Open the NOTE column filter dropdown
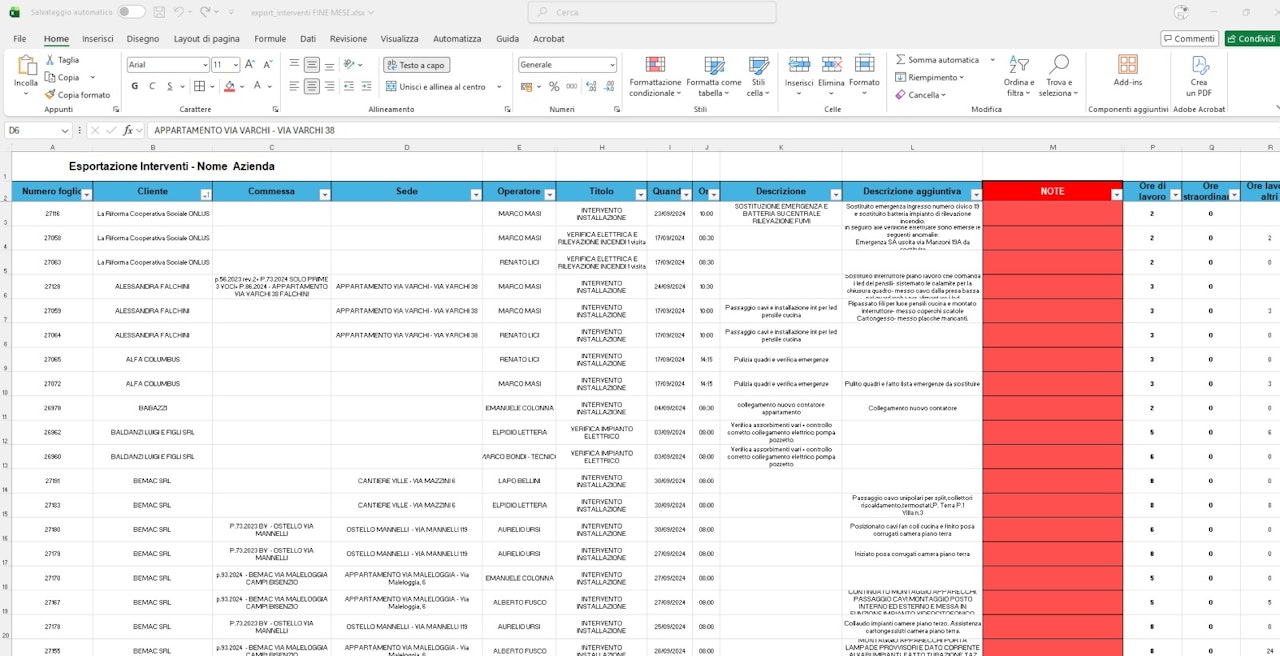Screen dimensions: 1280x656 coord(1116,194)
